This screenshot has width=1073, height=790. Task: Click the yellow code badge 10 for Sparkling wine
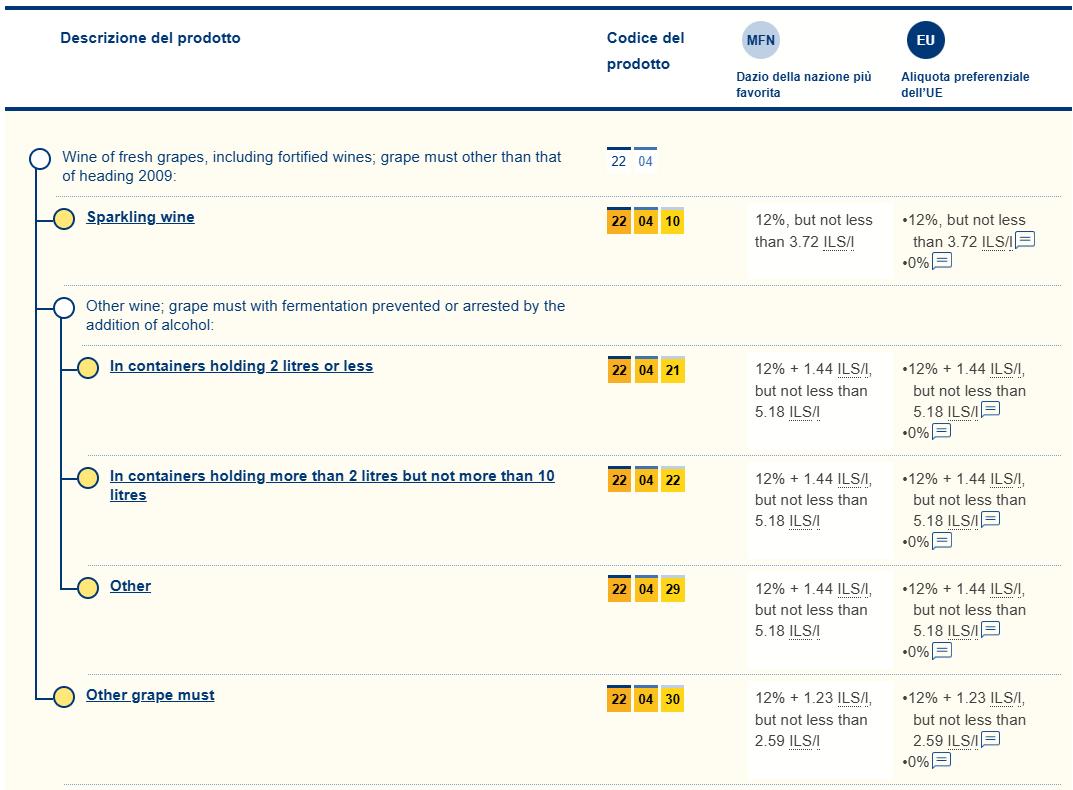tap(672, 221)
